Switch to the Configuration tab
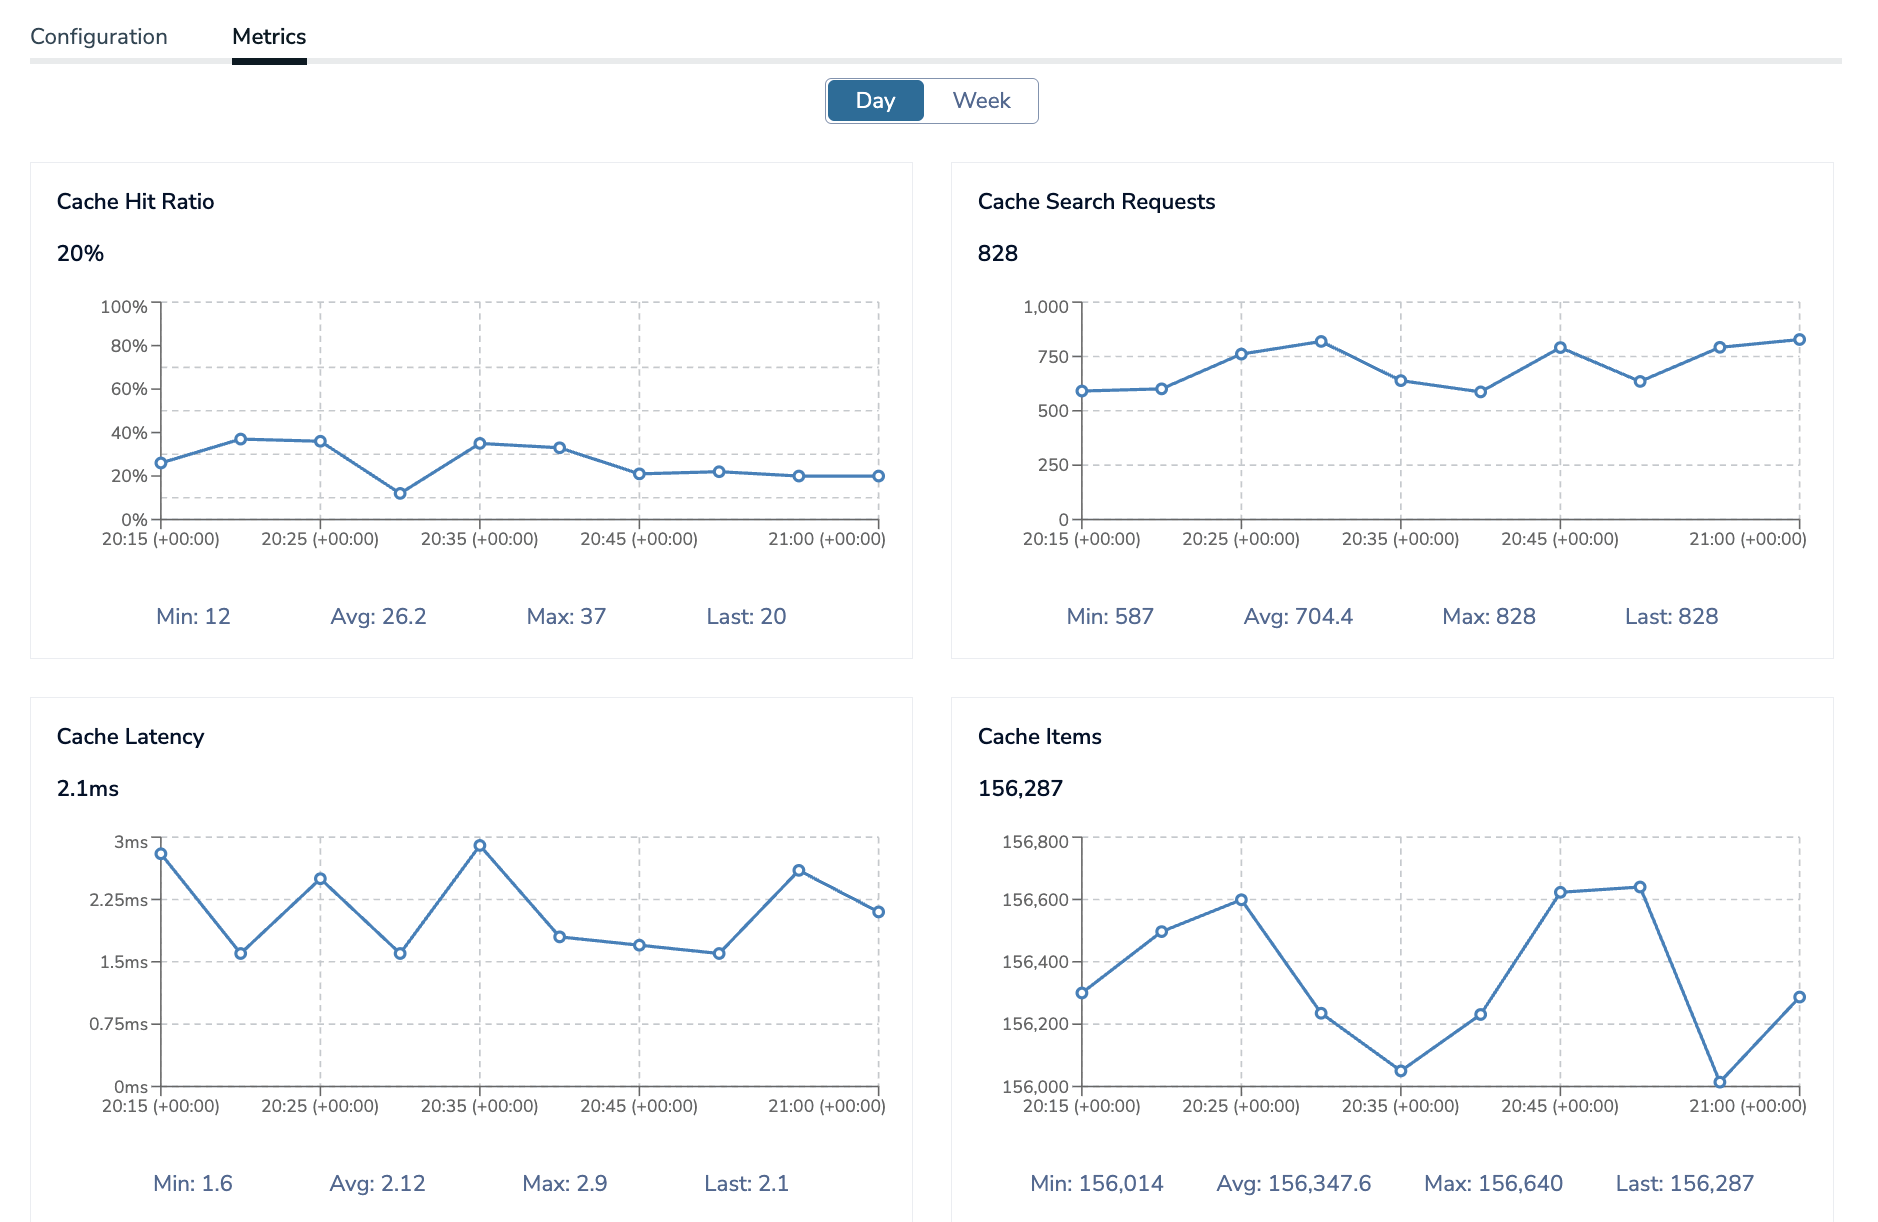Viewport: 1878px width, 1222px height. coord(99,37)
